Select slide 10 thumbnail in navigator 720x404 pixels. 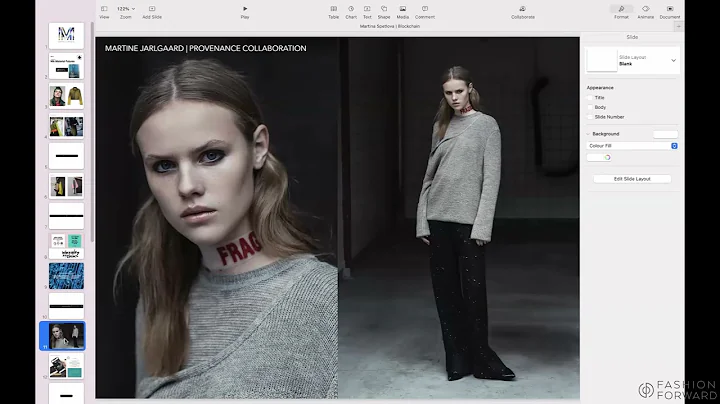pos(66,306)
